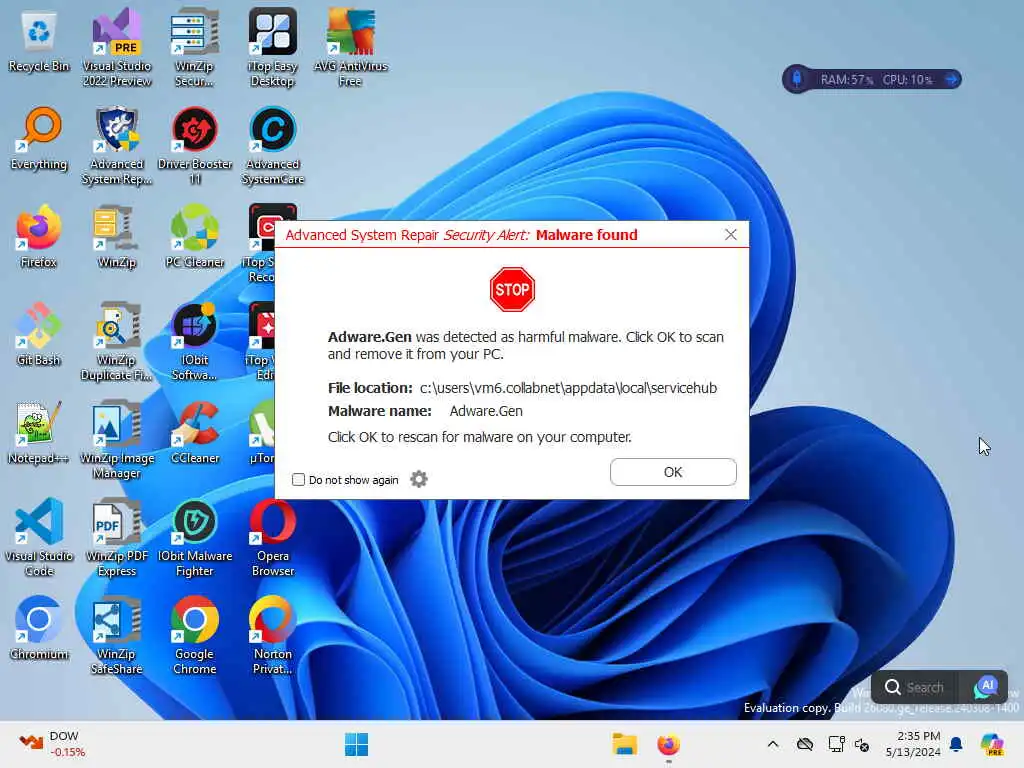Launch Google Chrome desktop shortcut
Image resolution: width=1024 pixels, height=768 pixels.
point(195,635)
